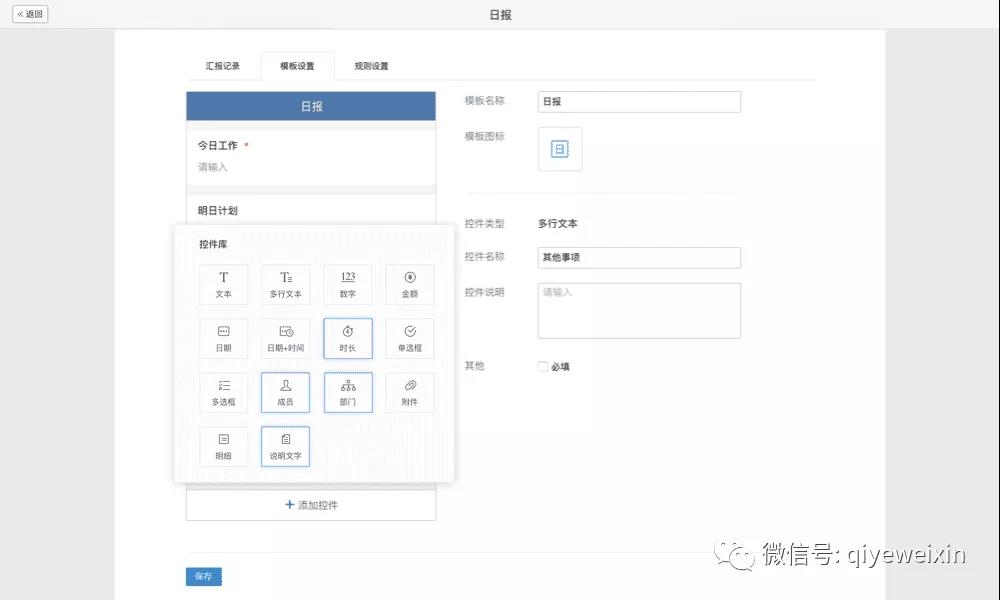Viewport: 1000px width, 600px height.
Task: Click the 返回 back button
Action: [30, 14]
